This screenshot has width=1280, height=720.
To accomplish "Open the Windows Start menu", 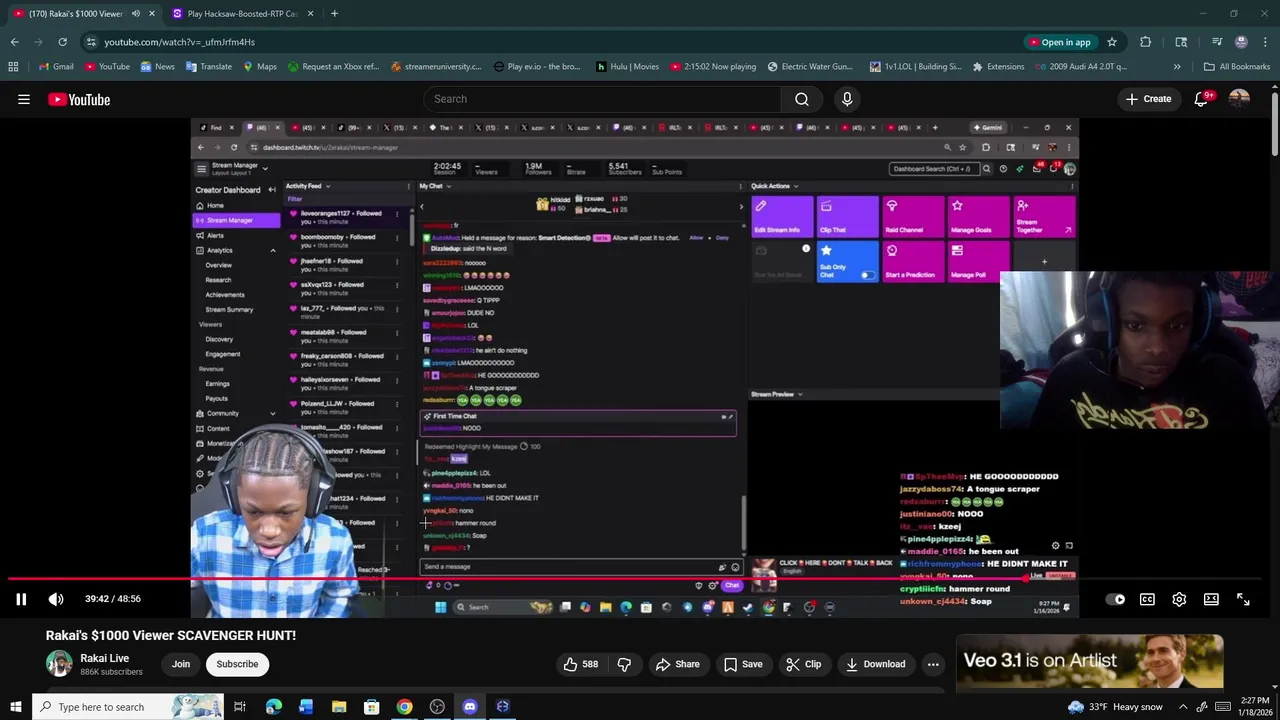I will tap(15, 707).
